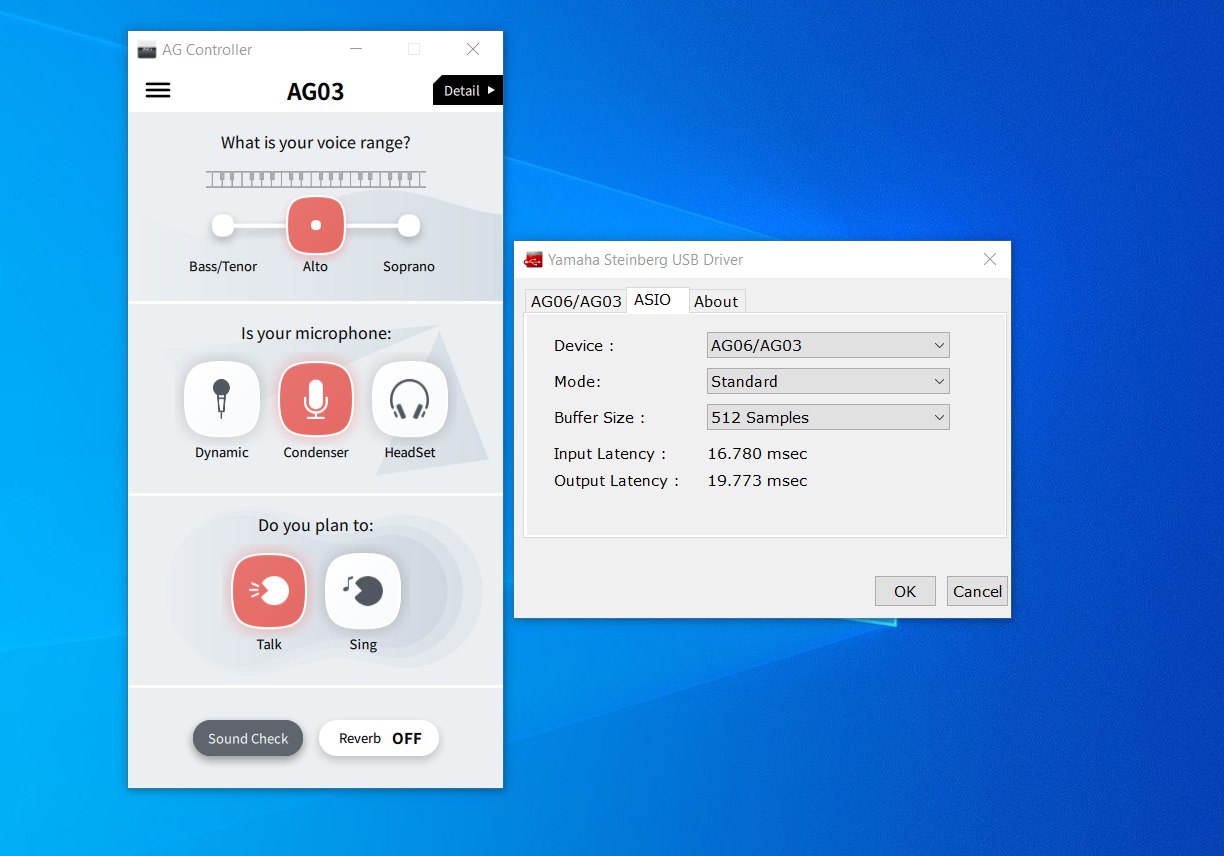Select the Dynamic microphone icon
Image resolution: width=1224 pixels, height=856 pixels.
pos(222,399)
